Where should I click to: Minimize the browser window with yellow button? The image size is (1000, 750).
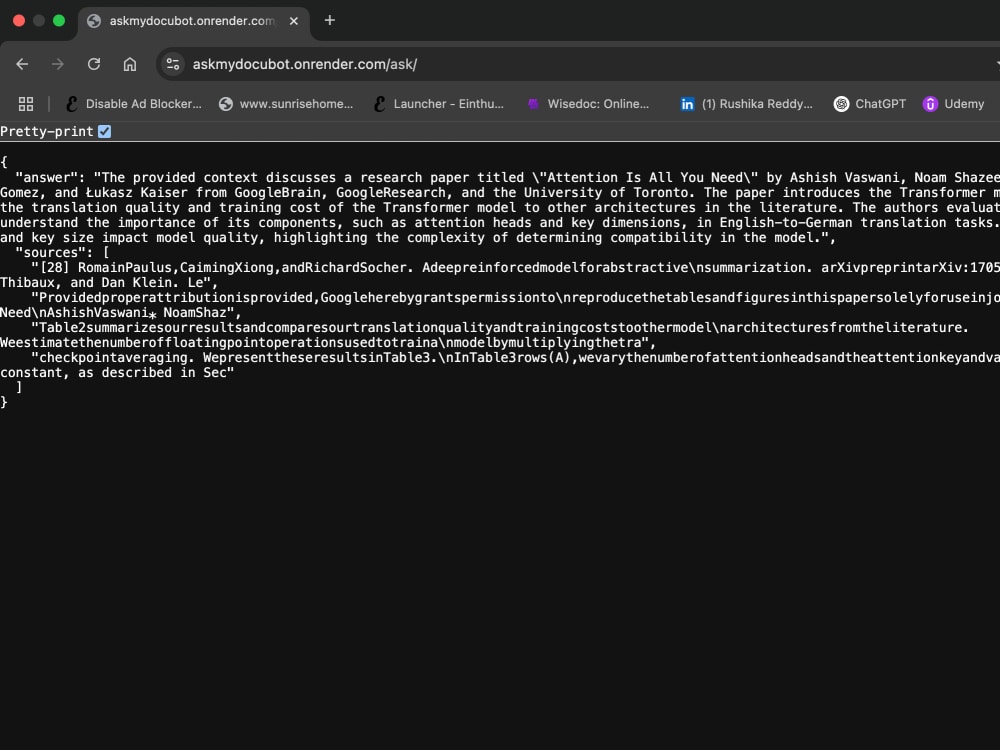(39, 20)
